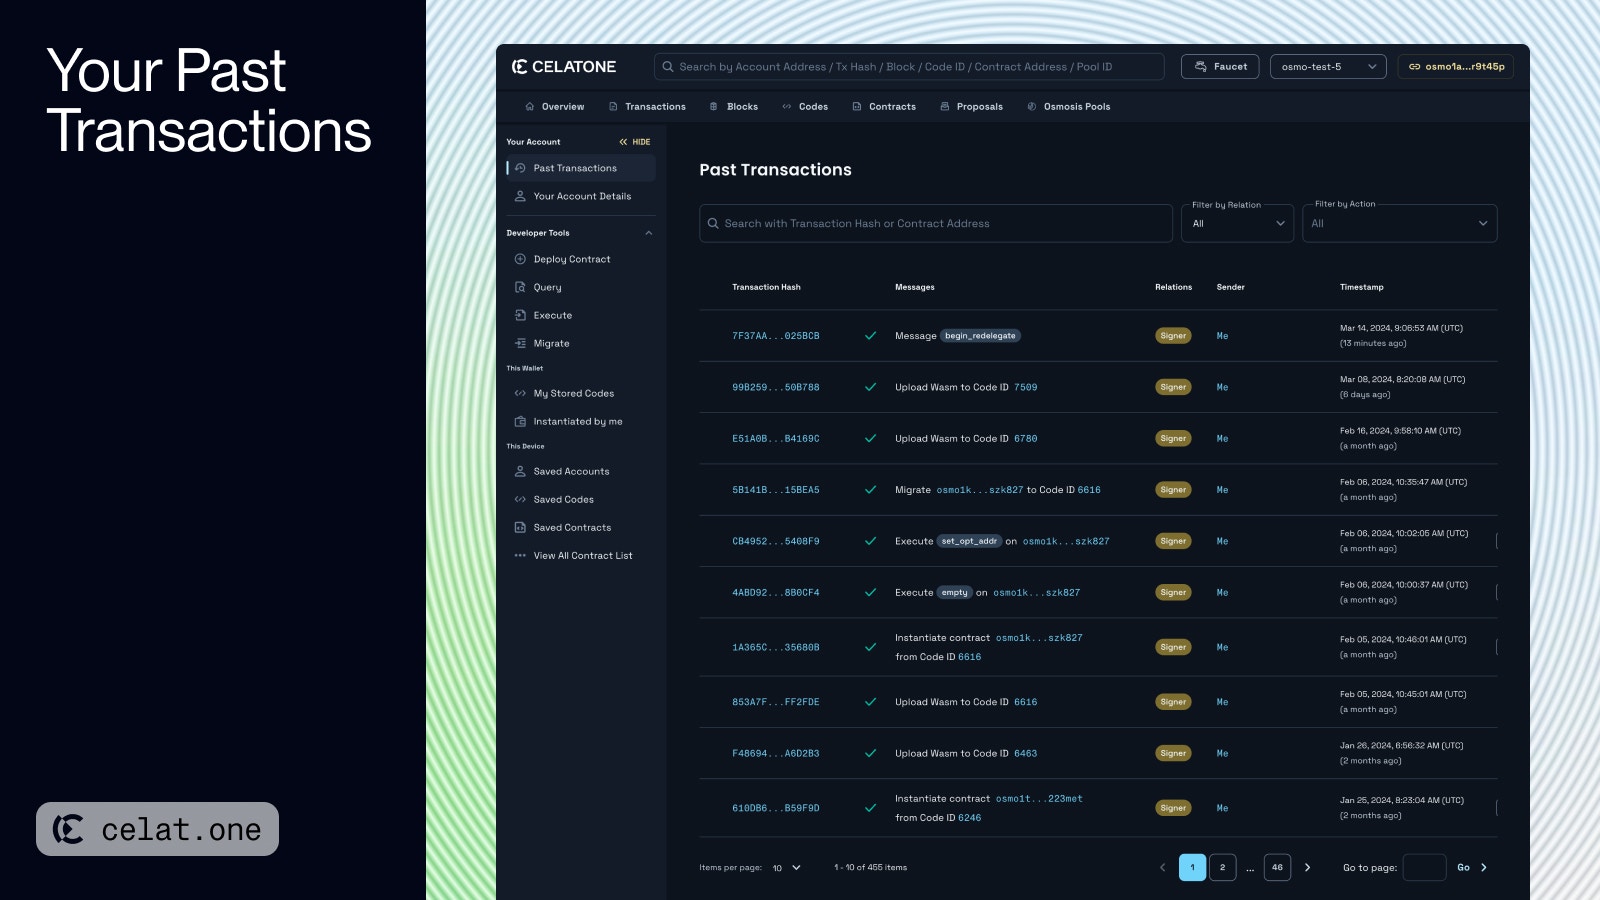This screenshot has width=1600, height=900.
Task: Open the Proposals tab
Action: [972, 107]
